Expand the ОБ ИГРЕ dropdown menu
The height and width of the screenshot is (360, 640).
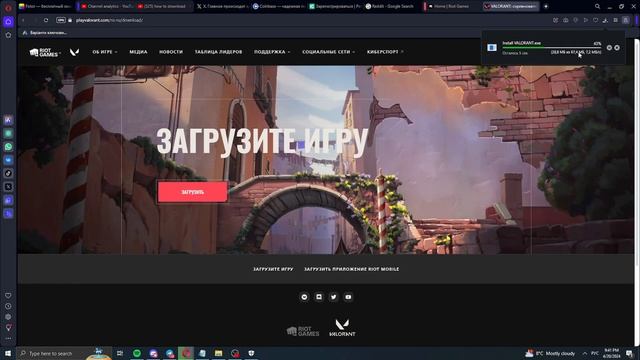pos(105,52)
